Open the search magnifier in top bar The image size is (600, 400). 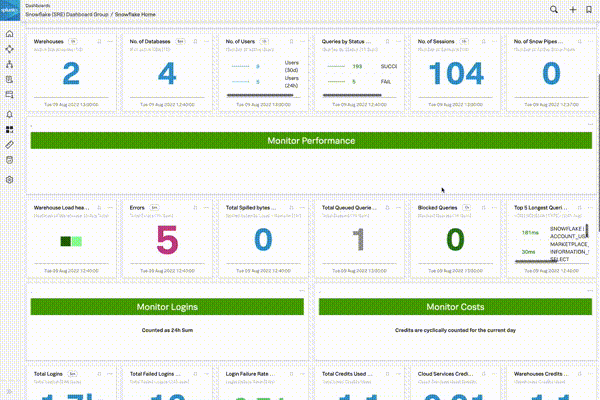click(555, 9)
